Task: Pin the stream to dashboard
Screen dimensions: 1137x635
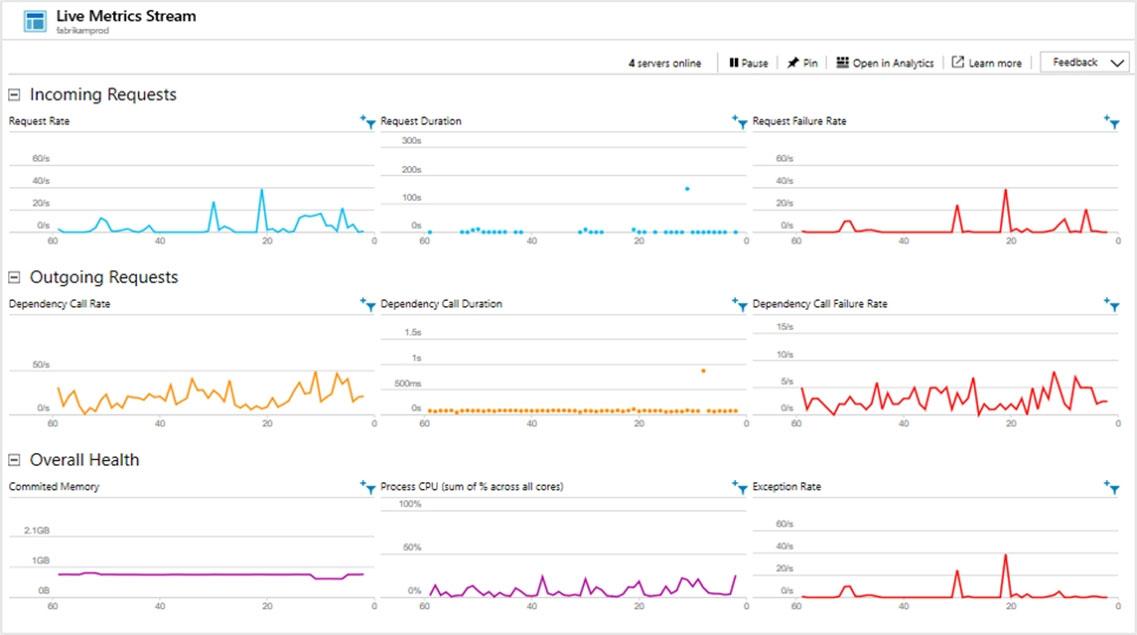Action: tap(802, 63)
